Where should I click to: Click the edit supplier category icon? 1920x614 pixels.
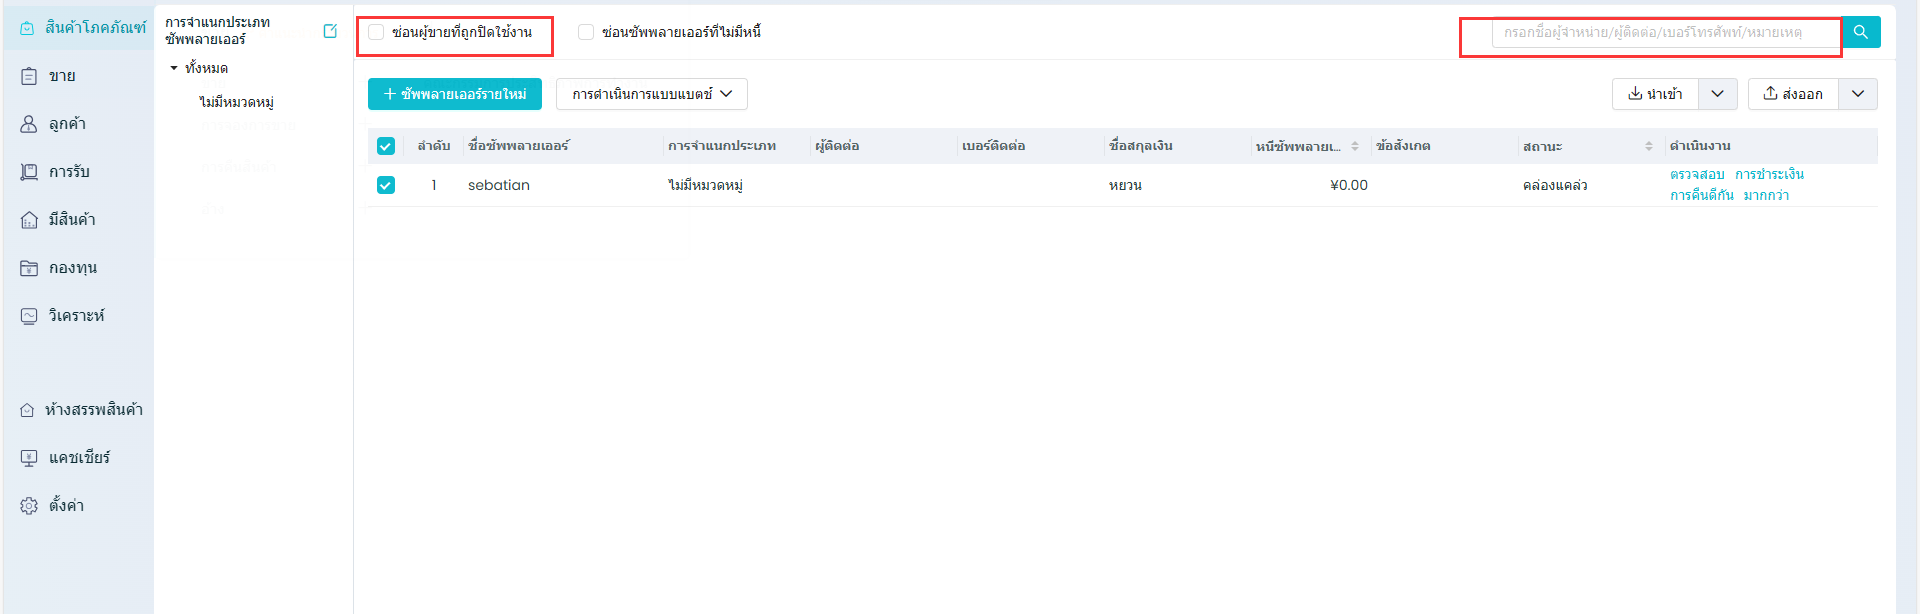(x=330, y=31)
